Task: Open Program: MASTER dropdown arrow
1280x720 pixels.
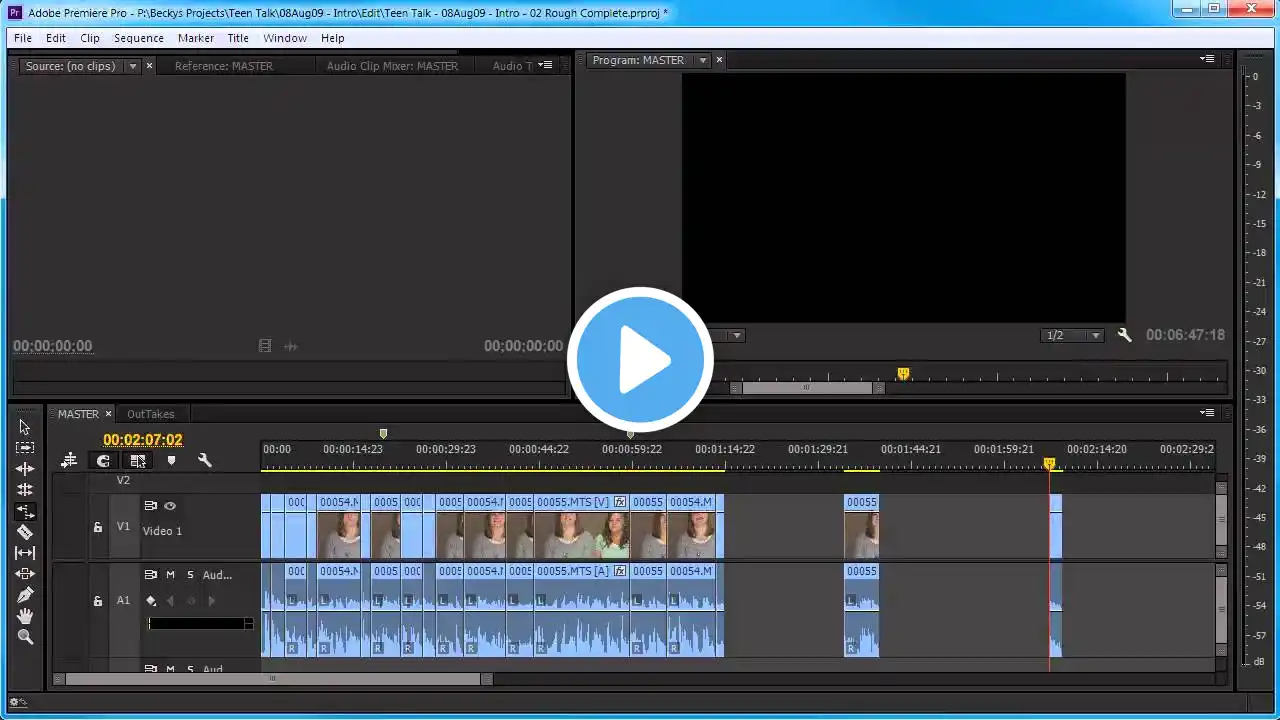Action: click(702, 60)
